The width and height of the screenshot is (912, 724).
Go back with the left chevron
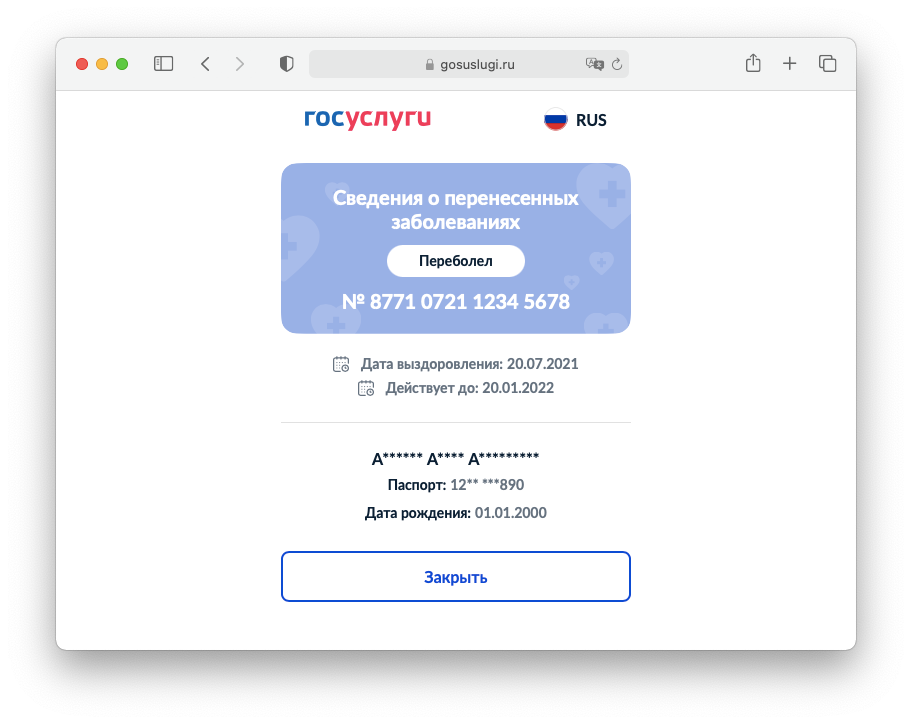point(205,64)
